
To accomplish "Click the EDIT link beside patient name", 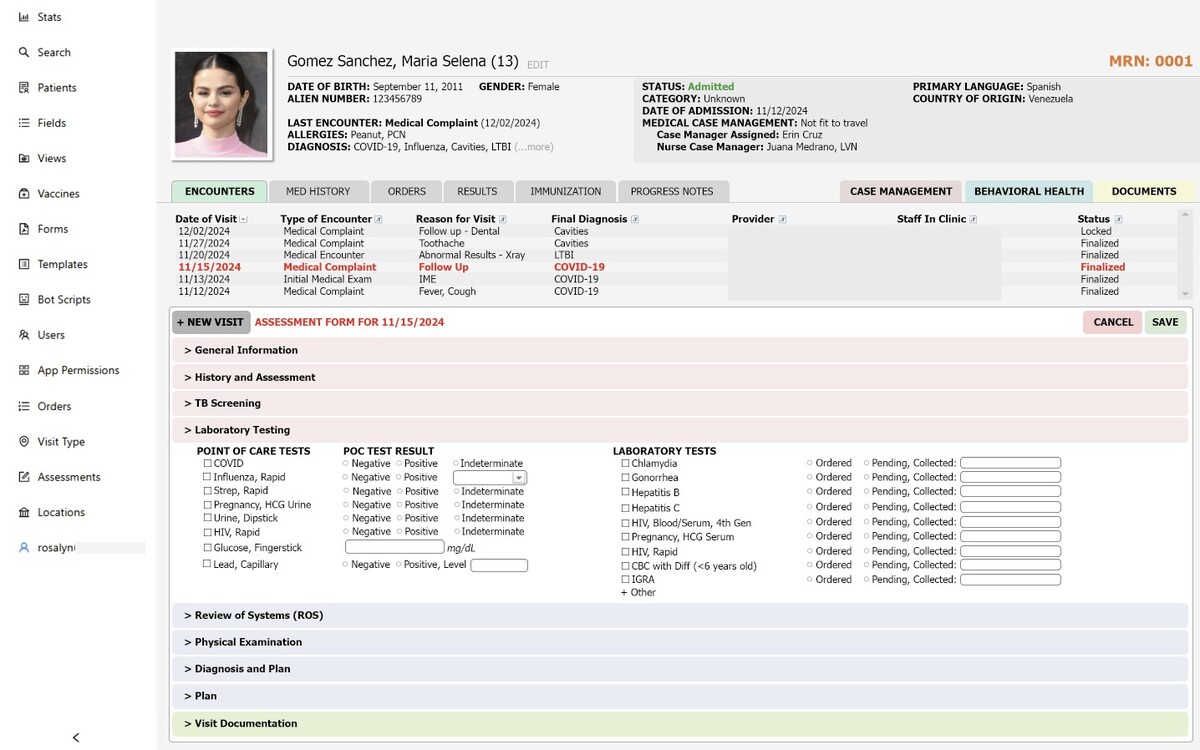I will pyautogui.click(x=538, y=65).
